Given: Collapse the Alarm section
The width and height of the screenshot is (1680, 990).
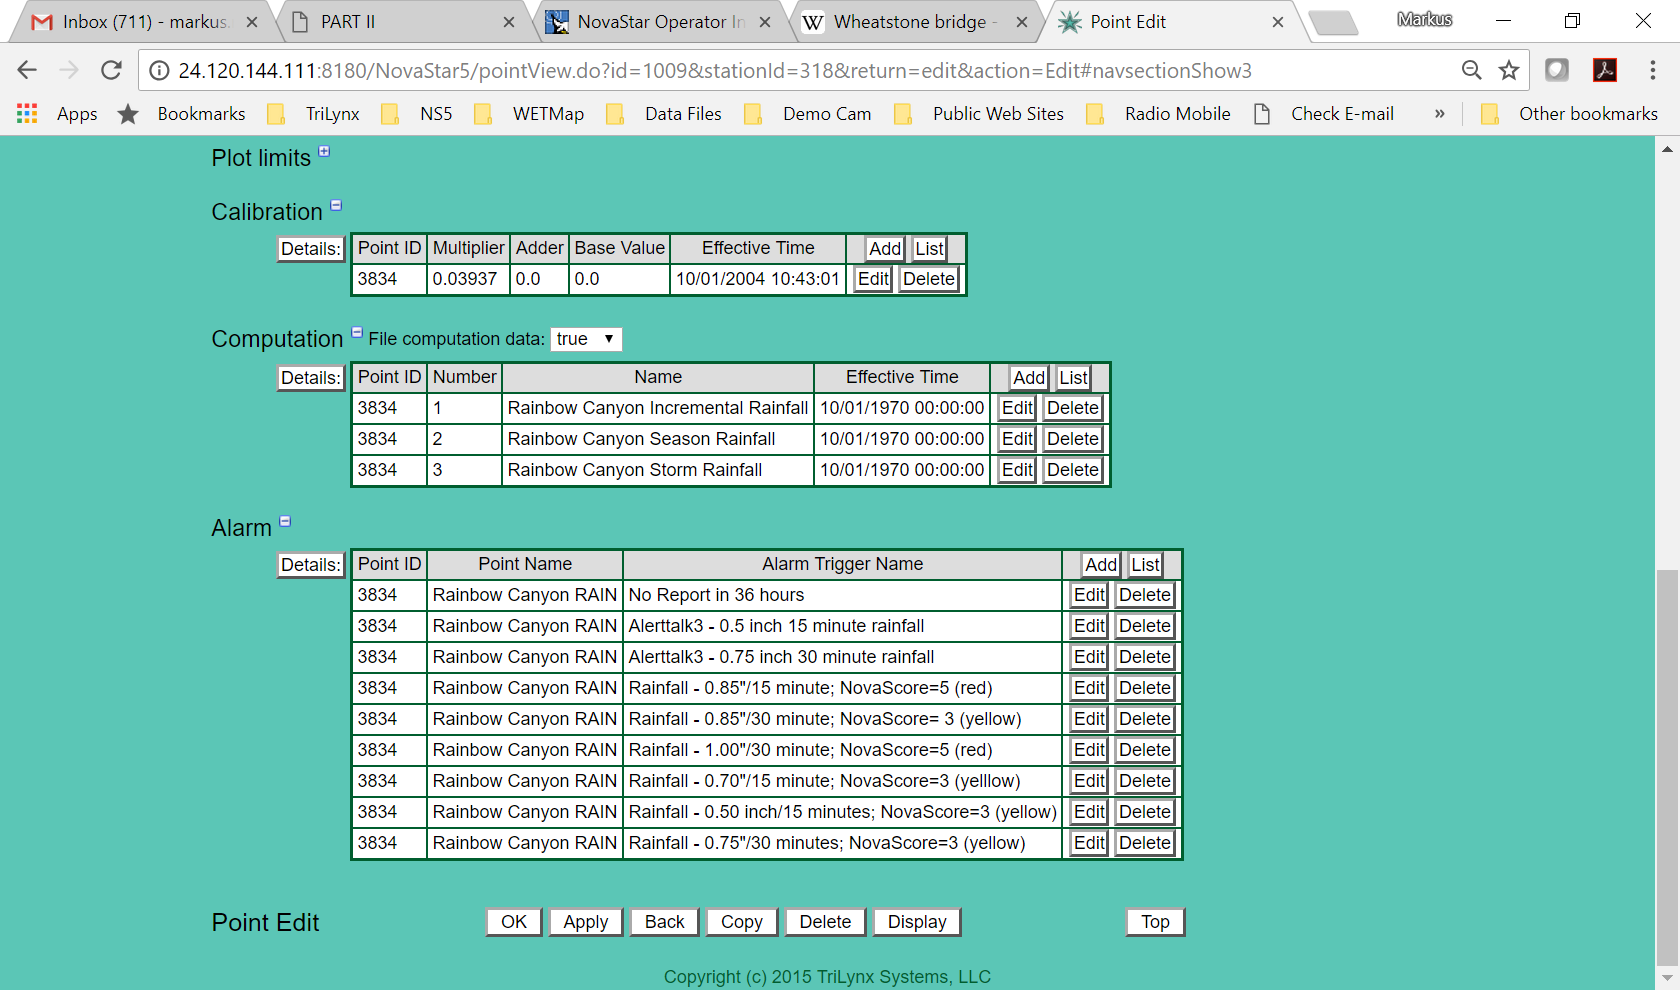Looking at the screenshot, I should 285,522.
